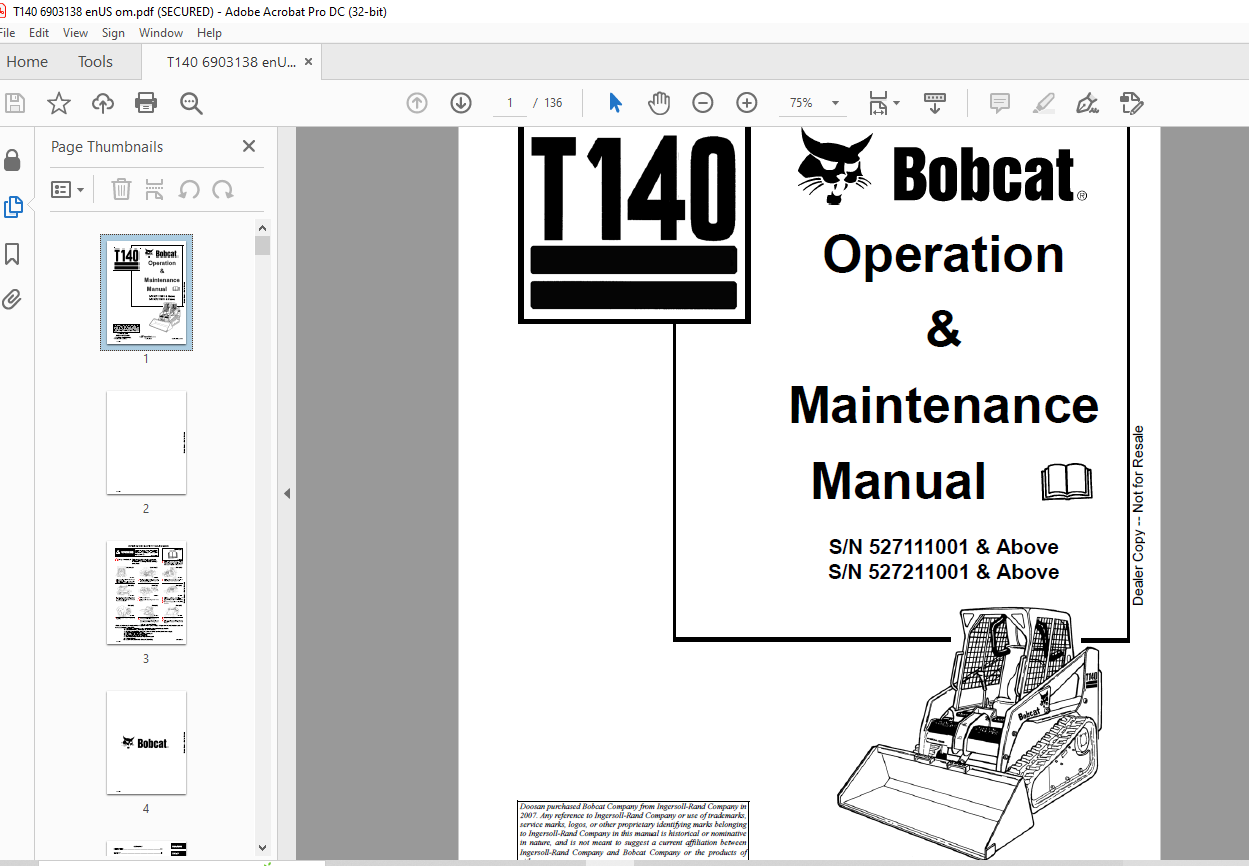
Task: Click the 'Page Thumbnails' panel title
Action: tap(107, 147)
